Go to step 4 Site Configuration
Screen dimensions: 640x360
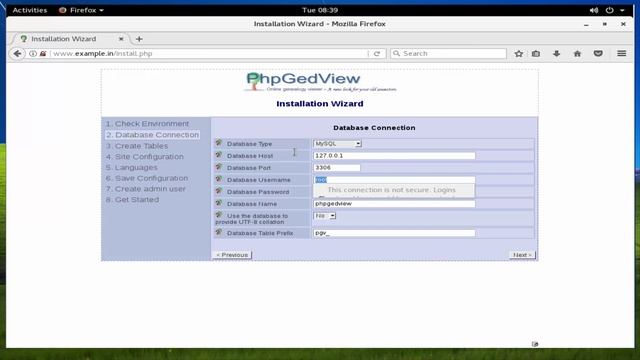pyautogui.click(x=145, y=157)
